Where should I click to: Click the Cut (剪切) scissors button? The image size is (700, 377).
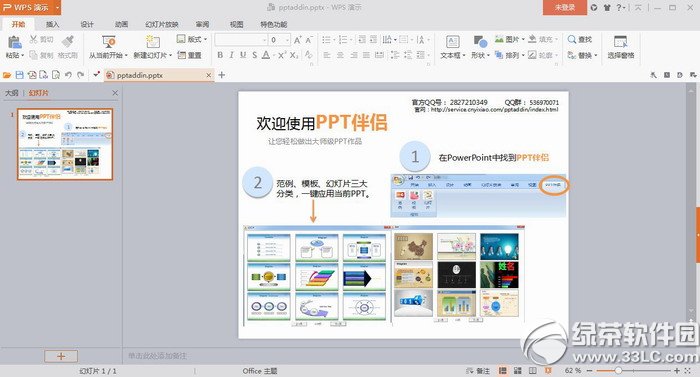[41, 40]
